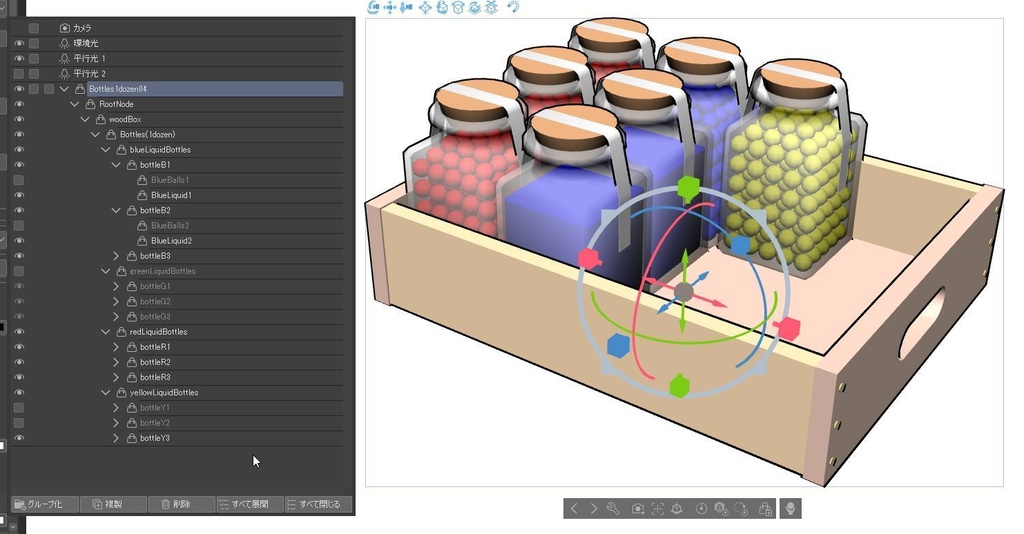This screenshot has width=1024, height=534.
Task: Collapse the redLiquidBottles group
Action: [x=106, y=332]
